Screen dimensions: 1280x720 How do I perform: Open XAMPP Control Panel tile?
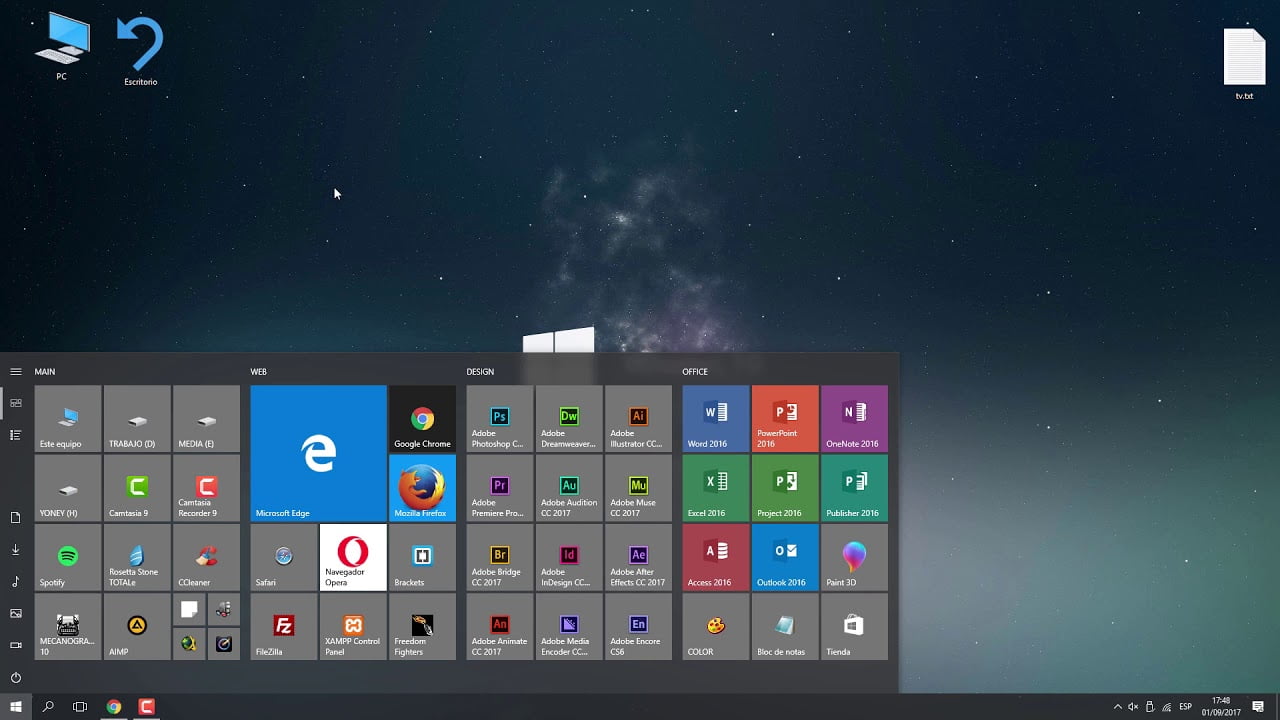click(x=353, y=626)
